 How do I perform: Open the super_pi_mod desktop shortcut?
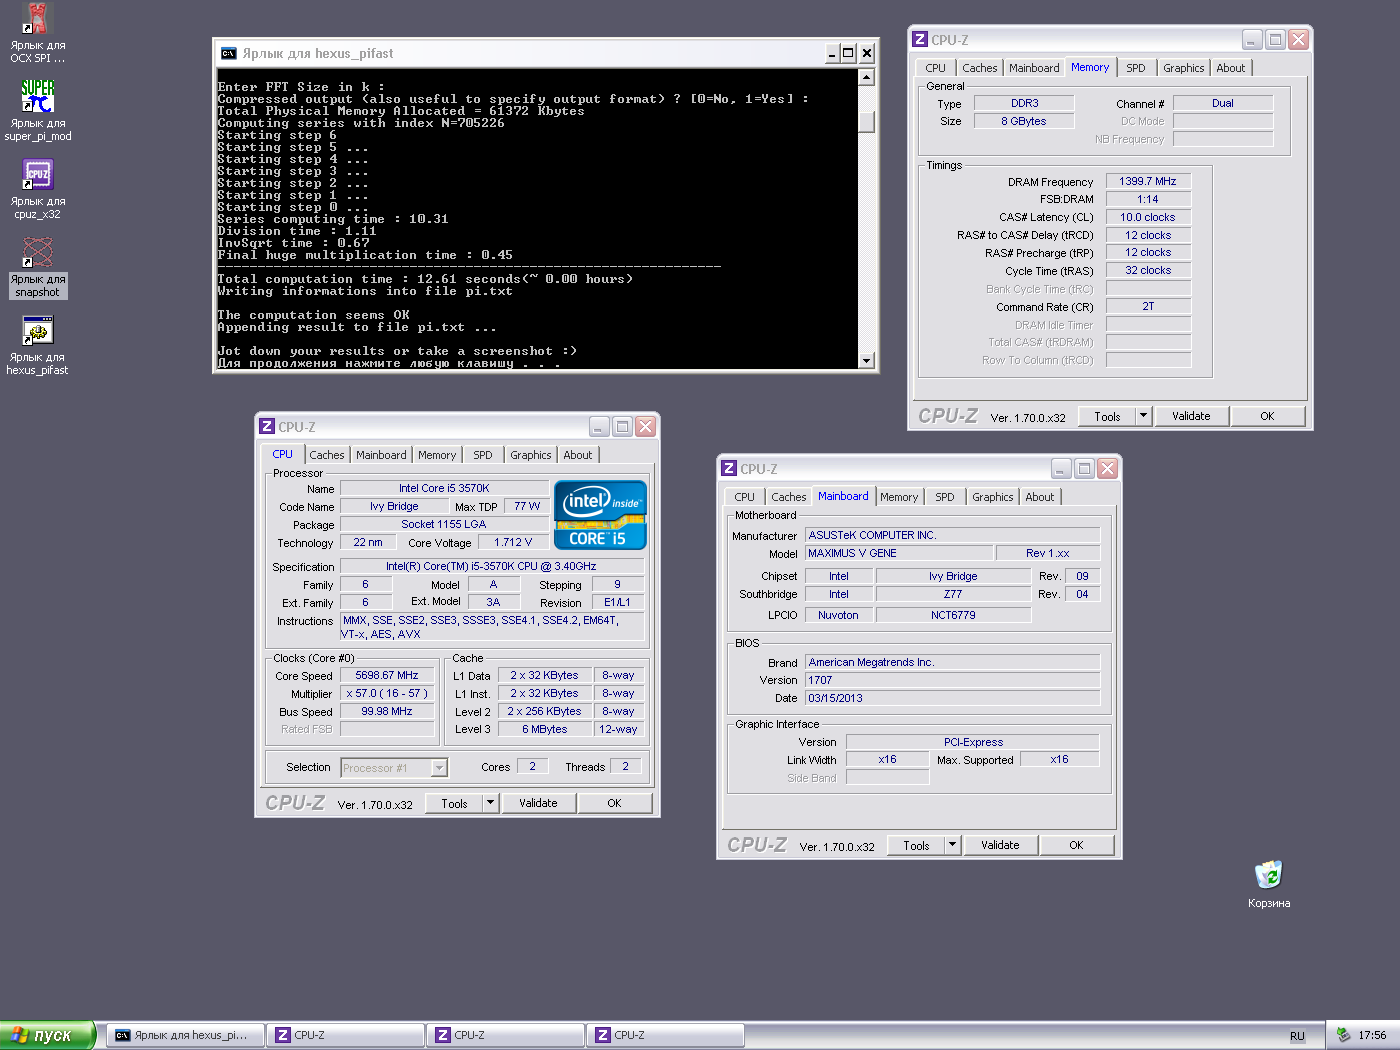tap(37, 111)
